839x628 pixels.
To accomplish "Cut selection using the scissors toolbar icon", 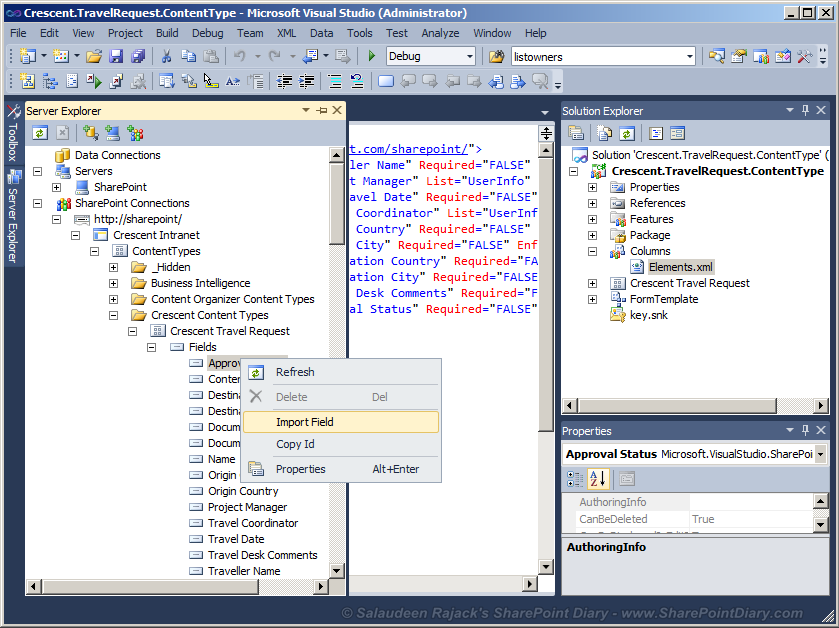I will pyautogui.click(x=167, y=57).
